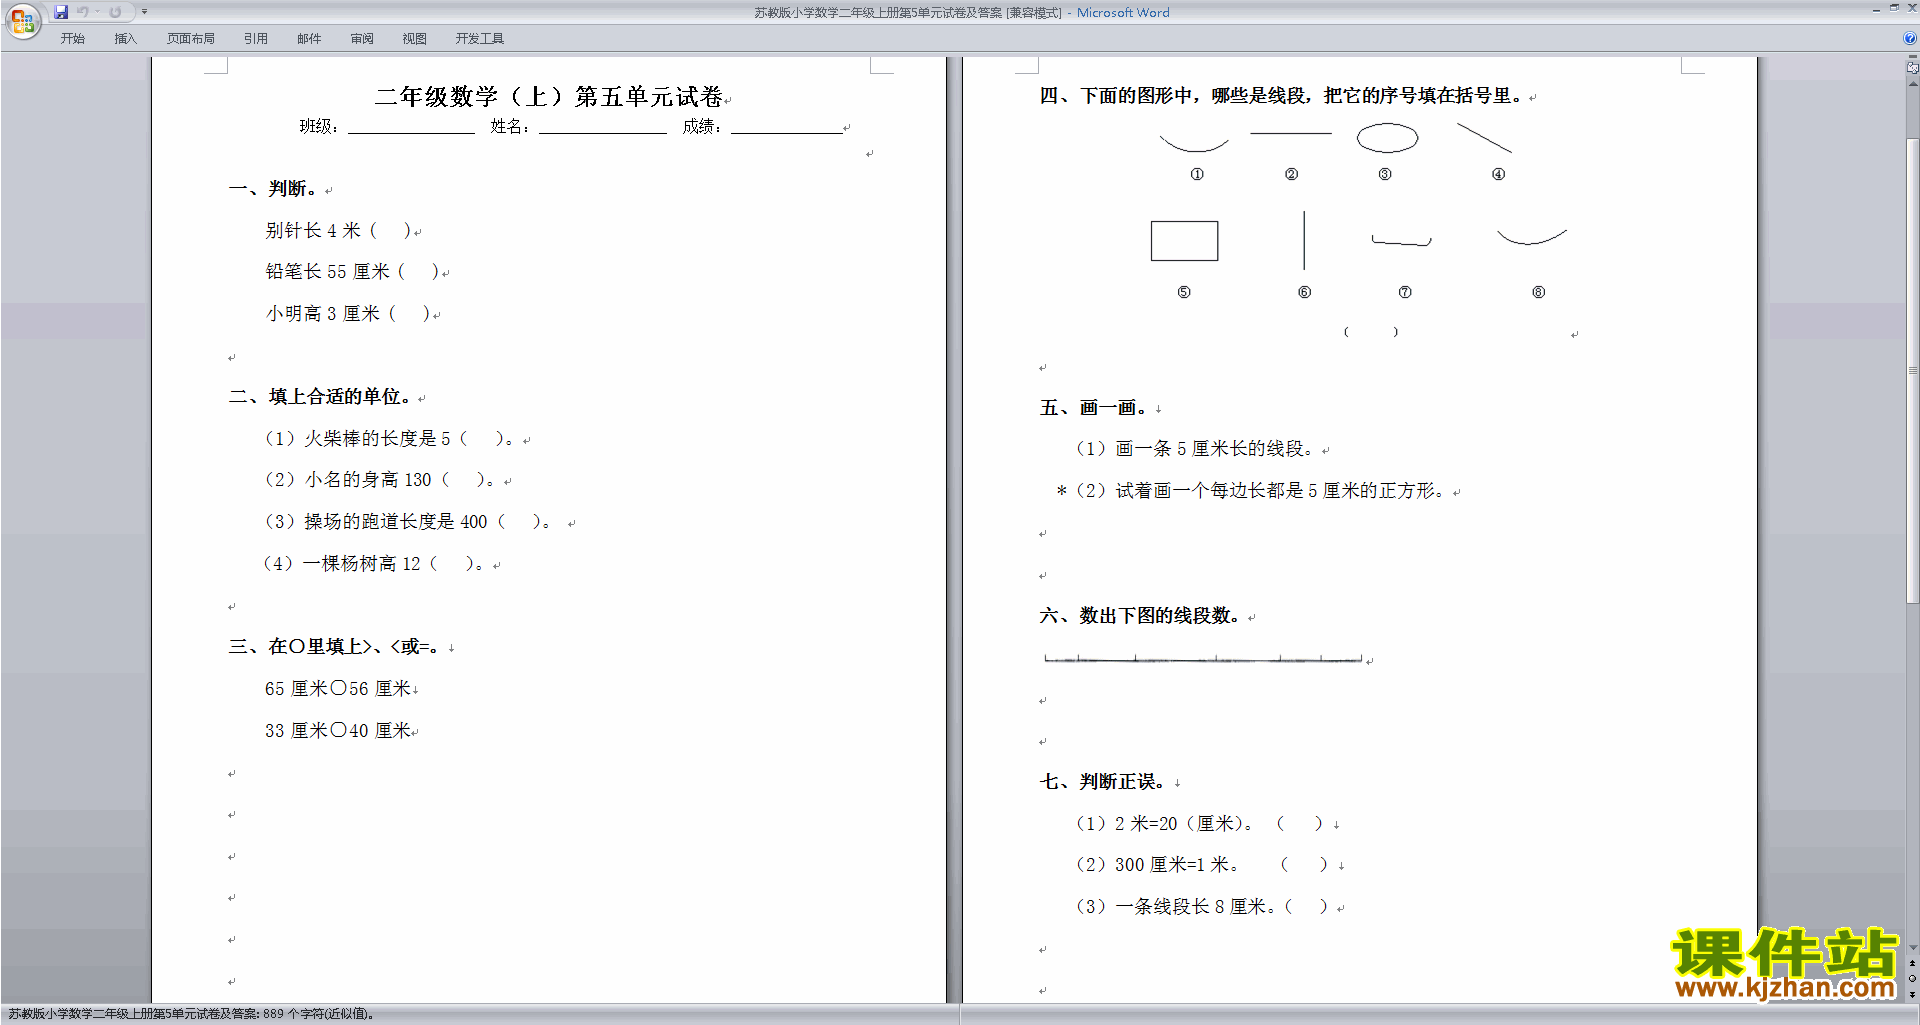The height and width of the screenshot is (1025, 1920).
Task: Open the undo history dropdown arrow
Action: point(97,12)
